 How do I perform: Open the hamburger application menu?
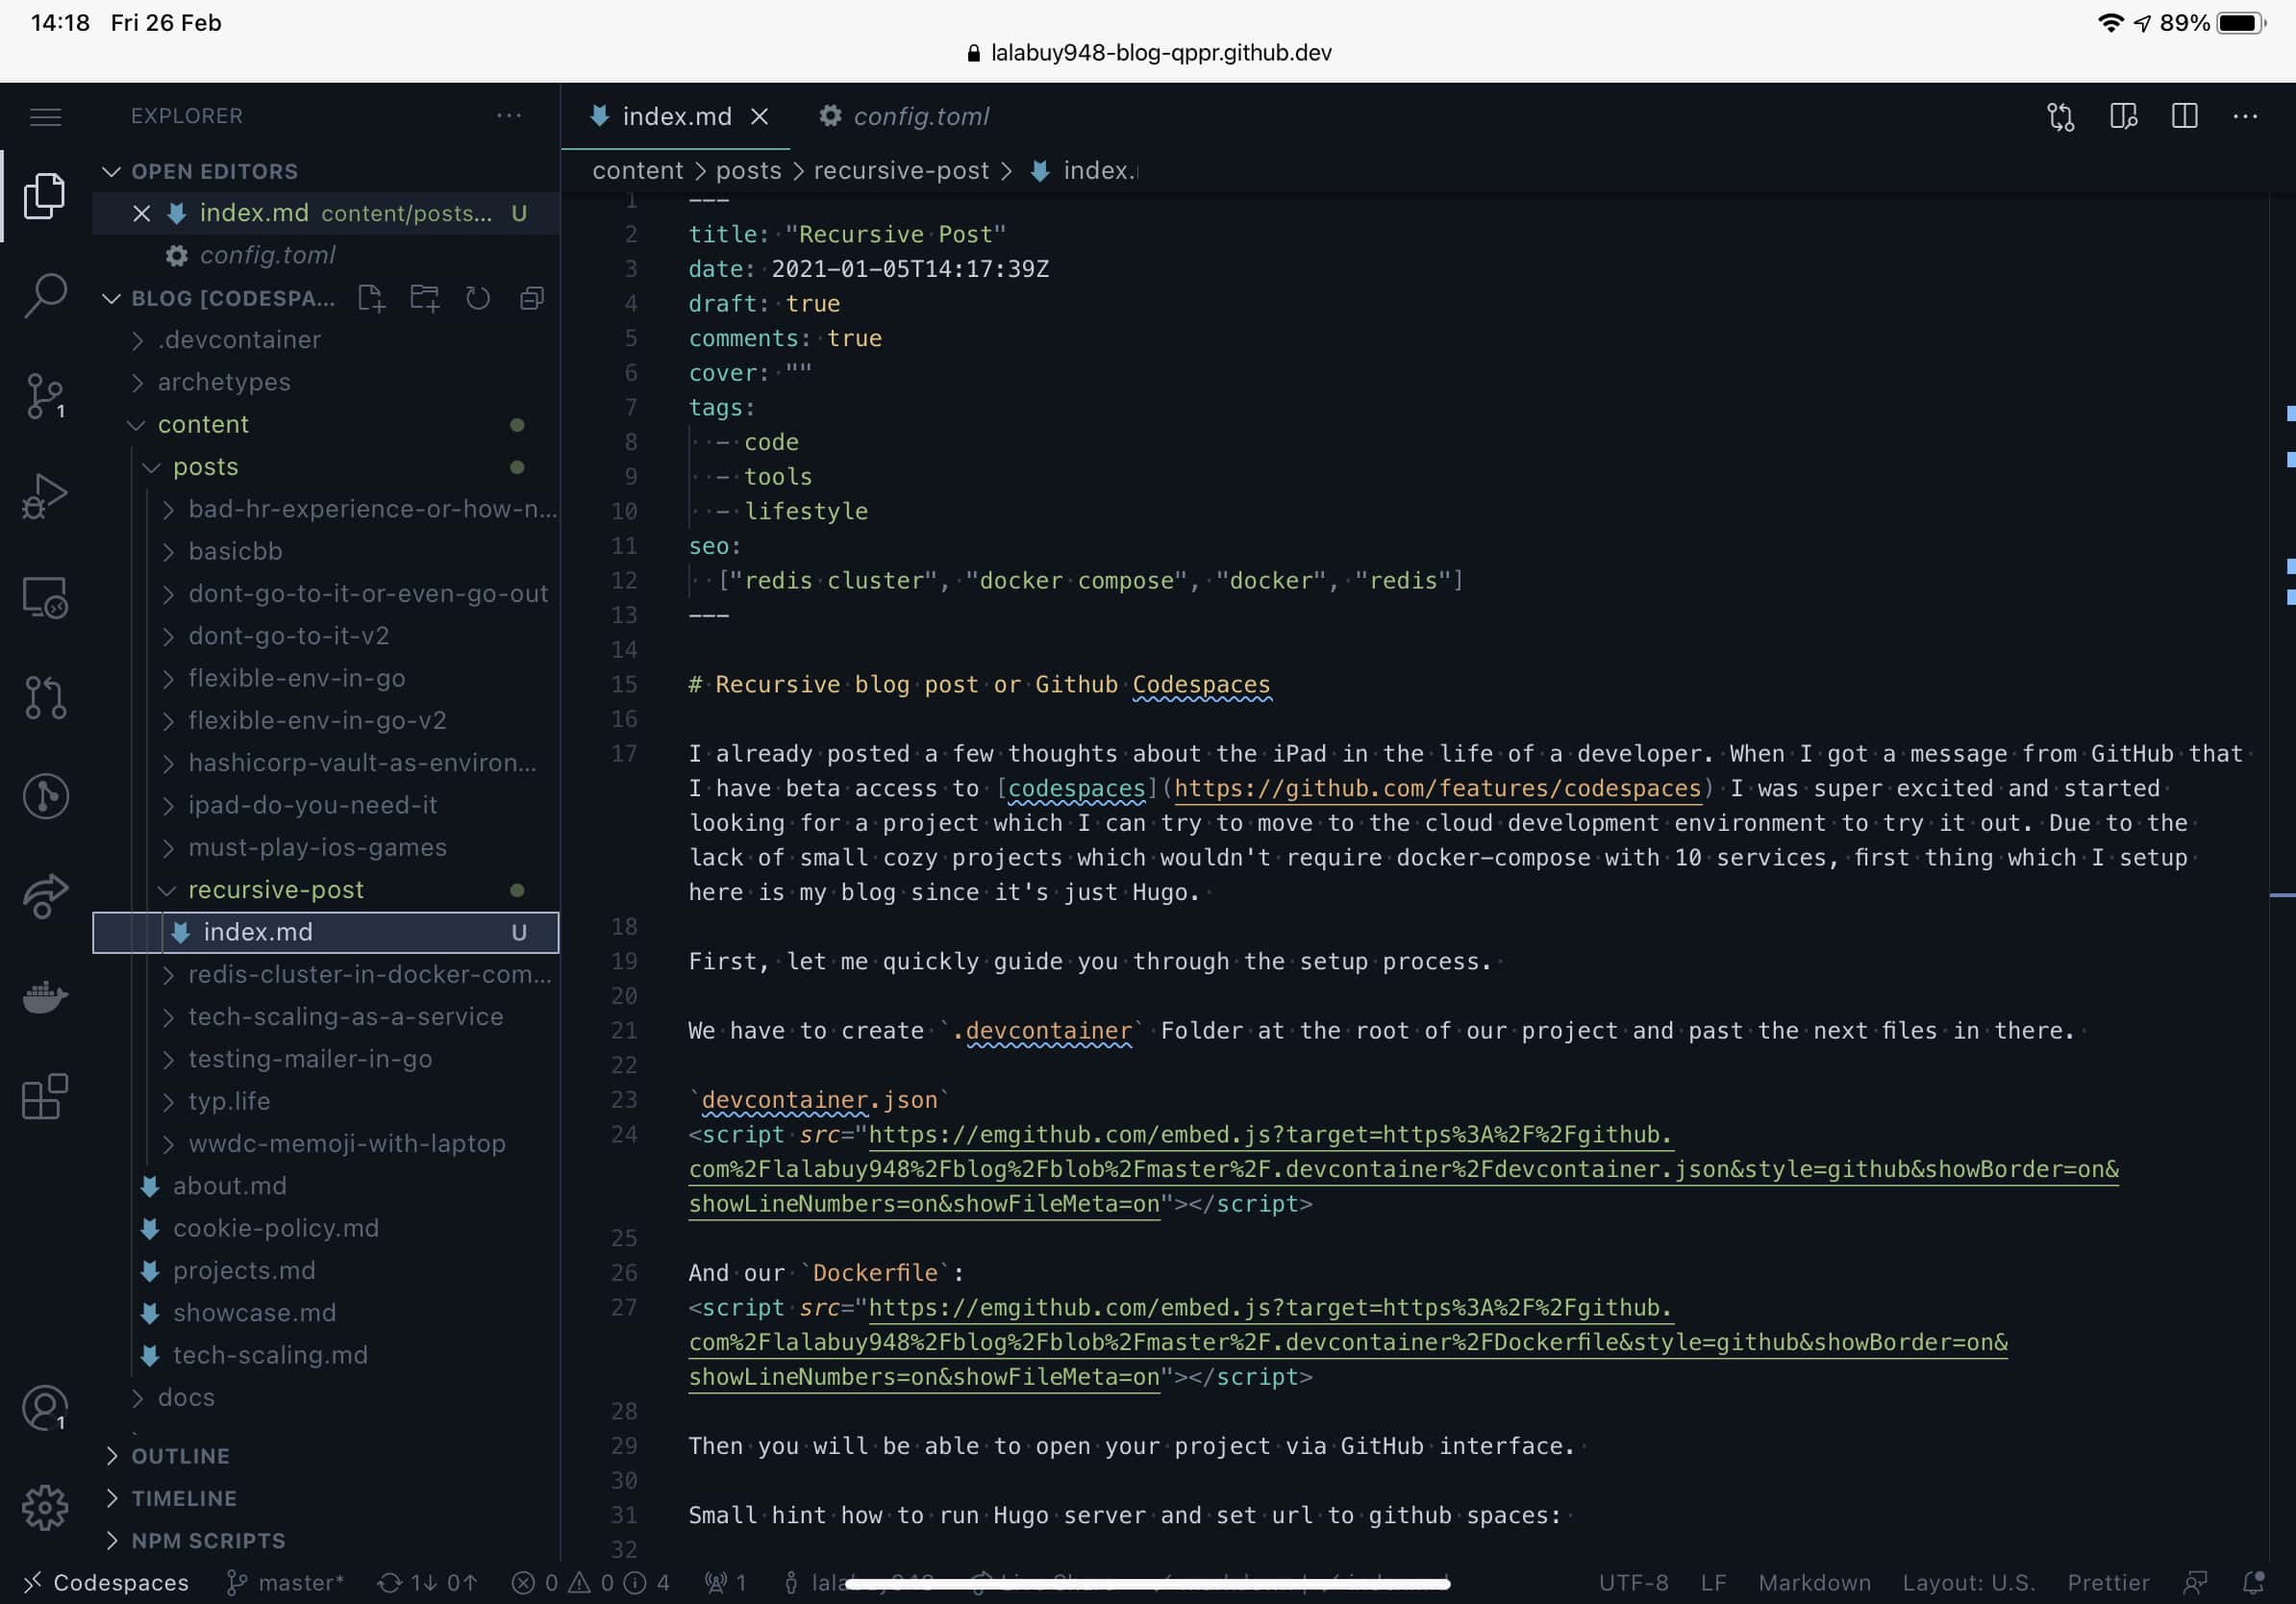(45, 117)
